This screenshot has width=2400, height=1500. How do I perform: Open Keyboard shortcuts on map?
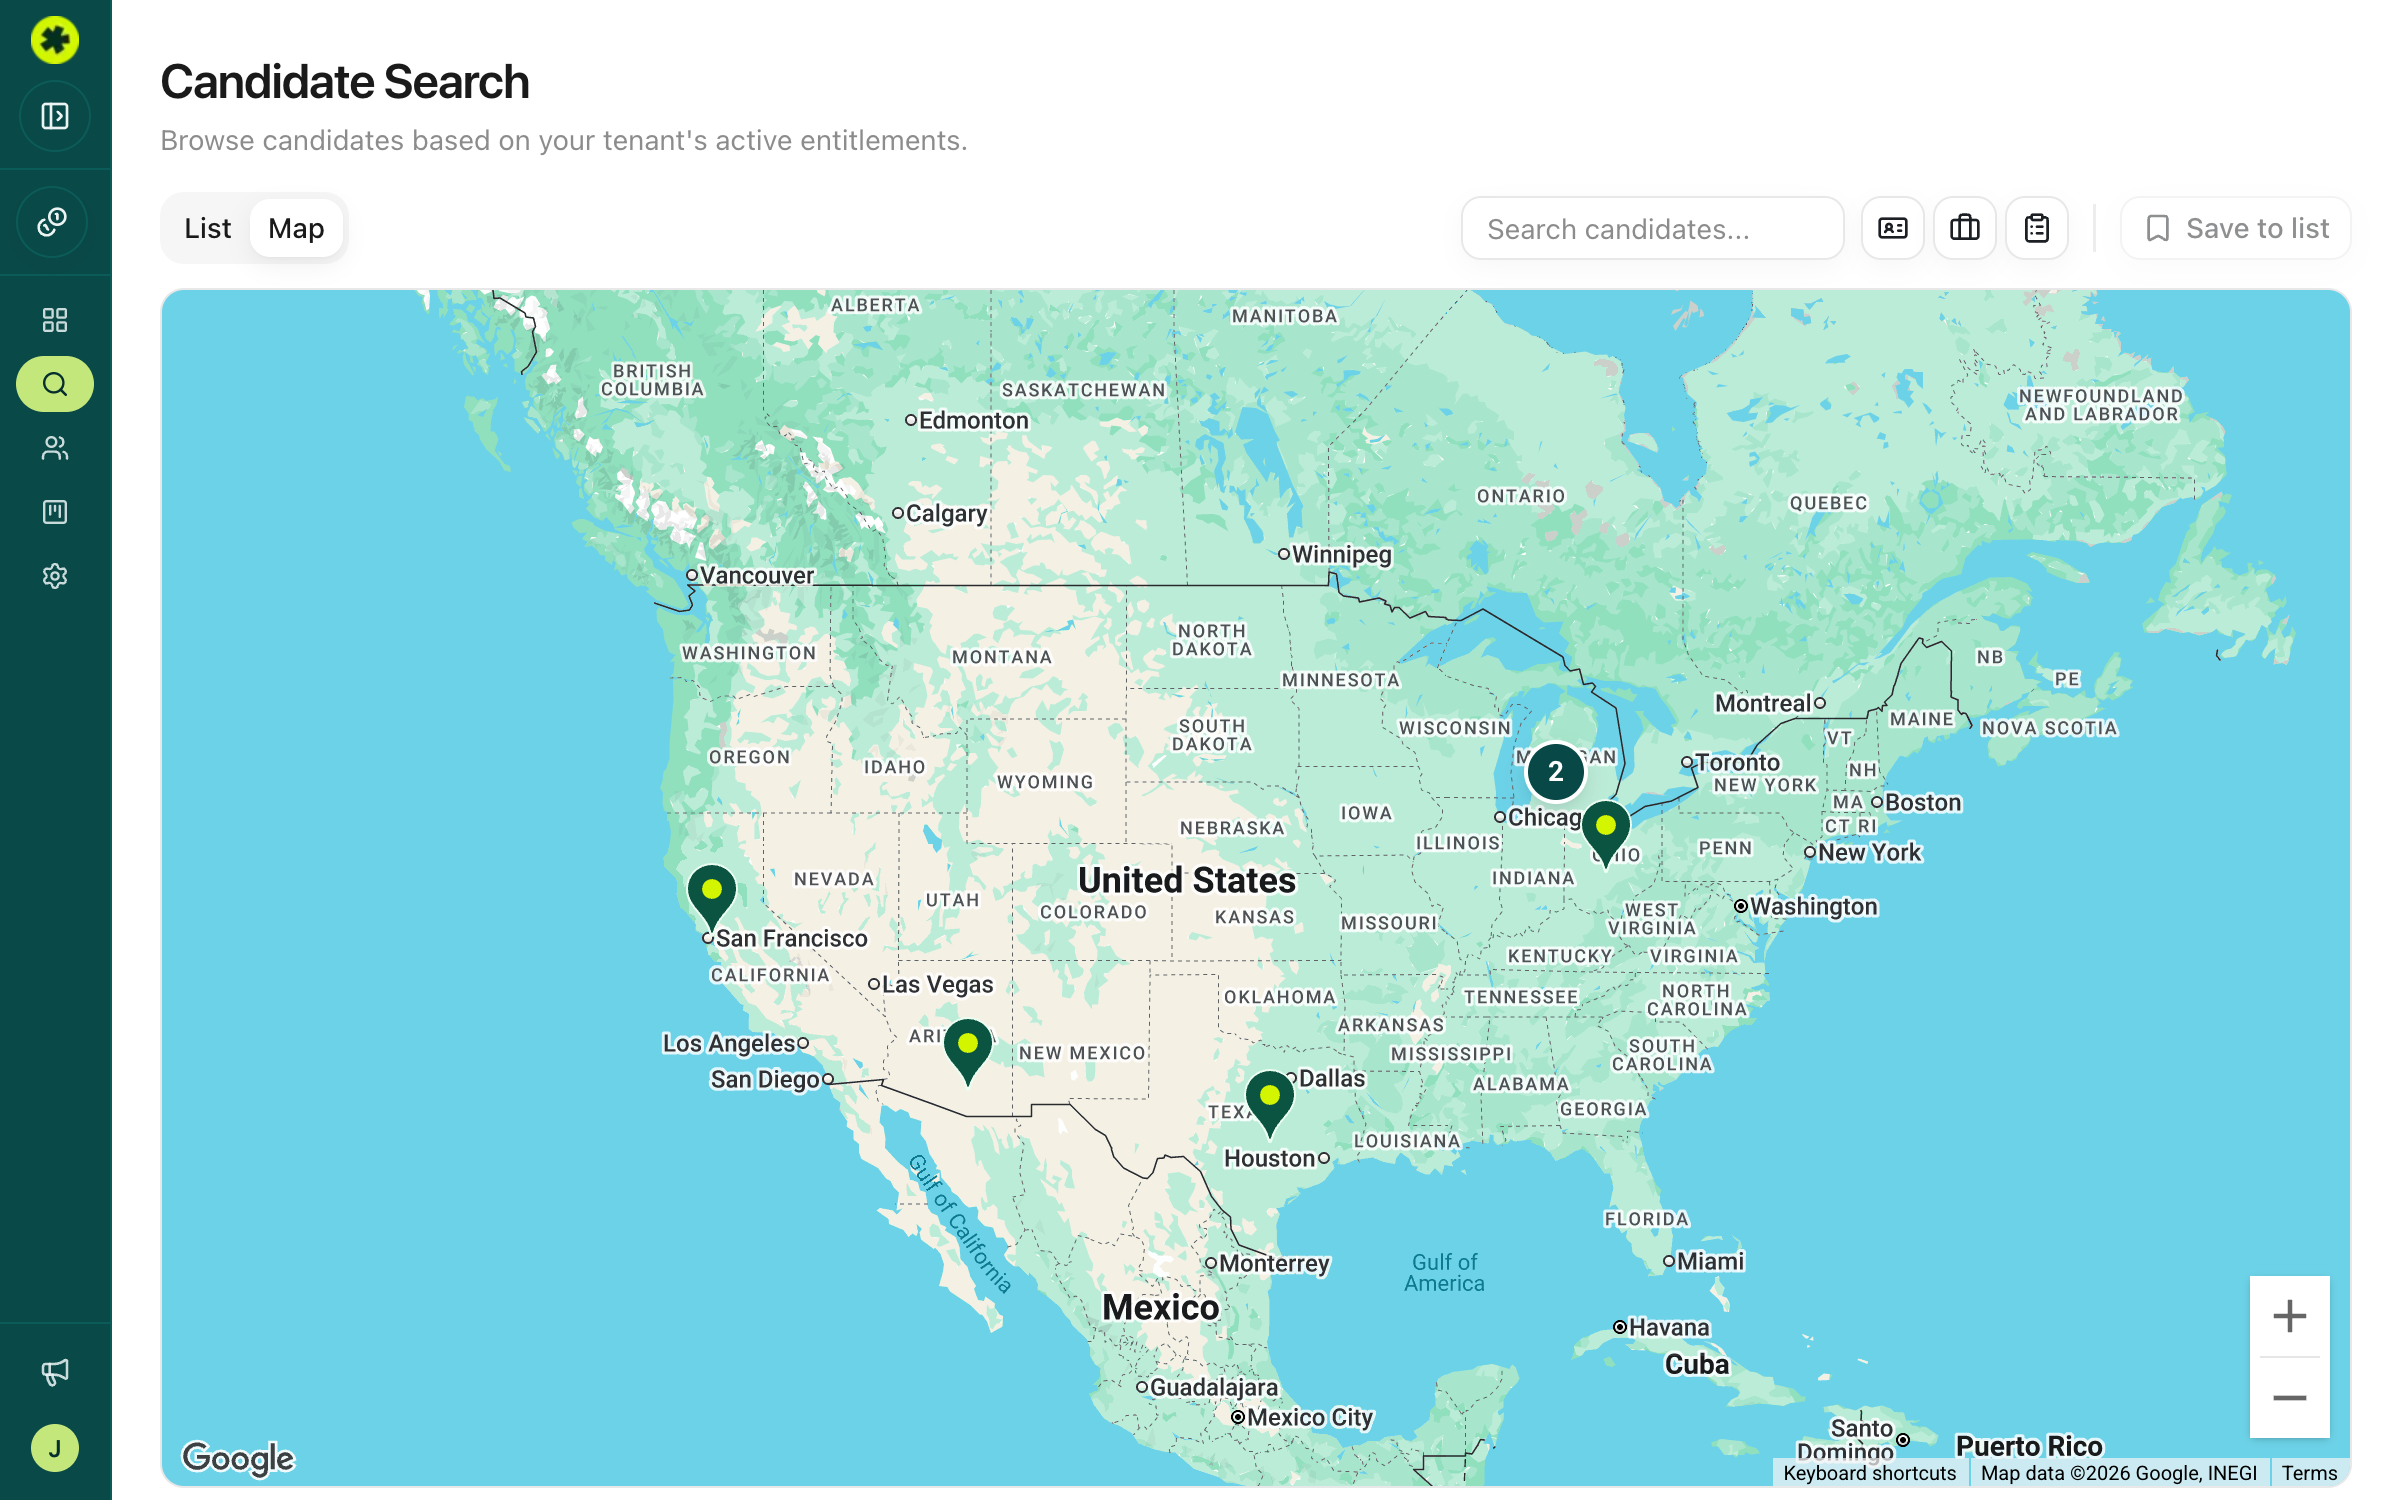pyautogui.click(x=1869, y=1473)
